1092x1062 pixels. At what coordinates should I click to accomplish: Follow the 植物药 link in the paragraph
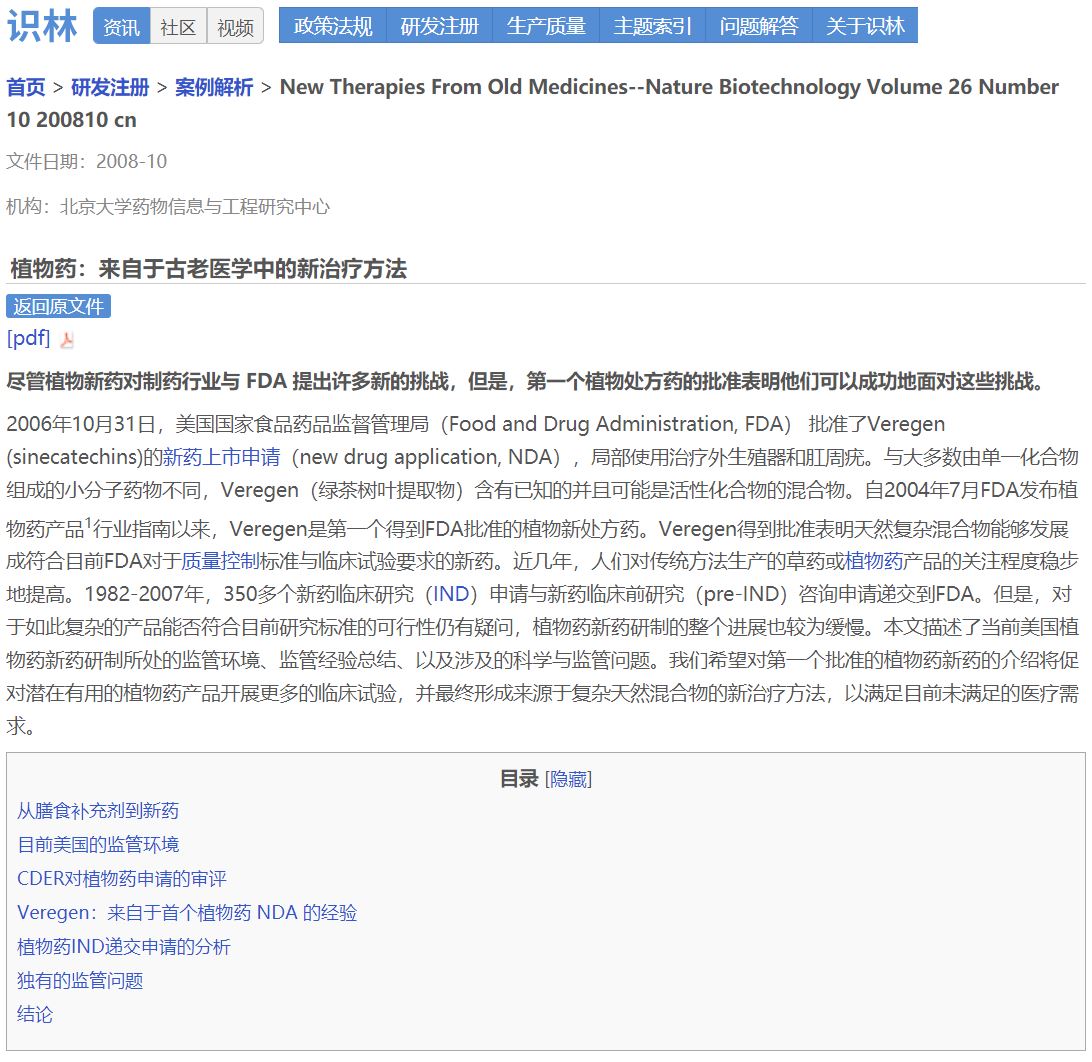tap(873, 561)
